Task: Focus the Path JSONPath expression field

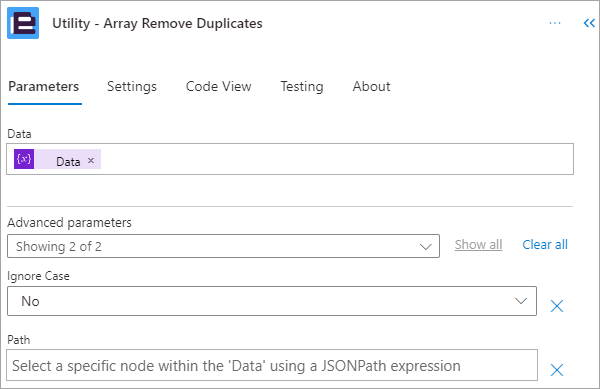Action: [x=272, y=365]
